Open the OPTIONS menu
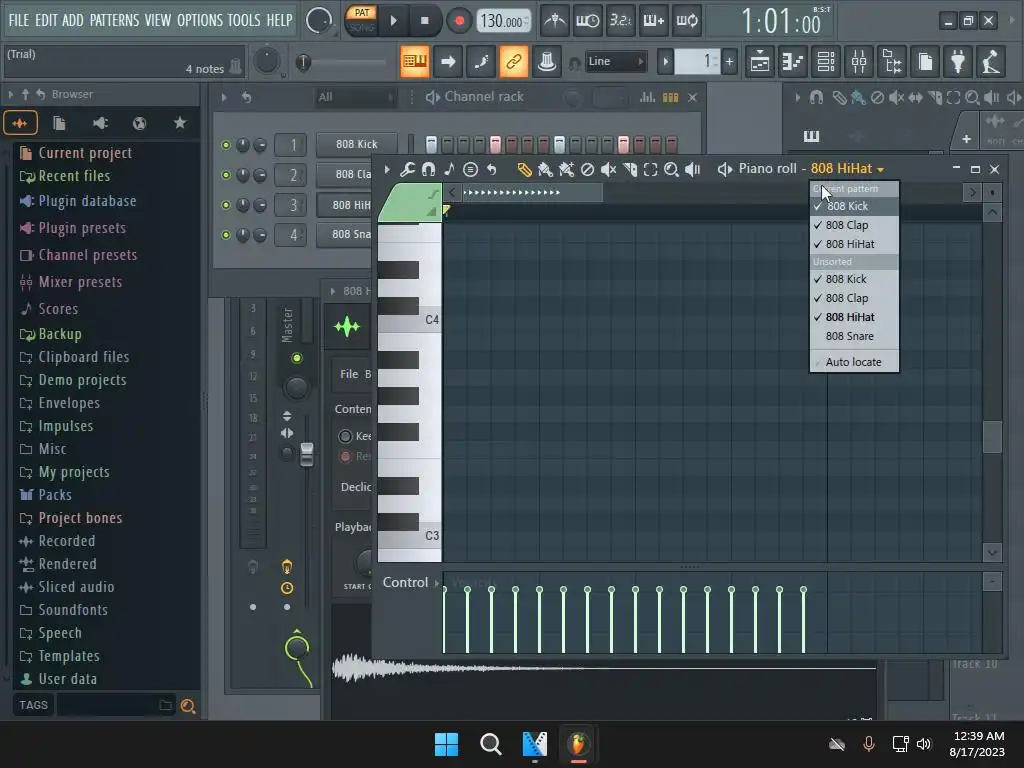The width and height of the screenshot is (1024, 768). click(x=200, y=20)
